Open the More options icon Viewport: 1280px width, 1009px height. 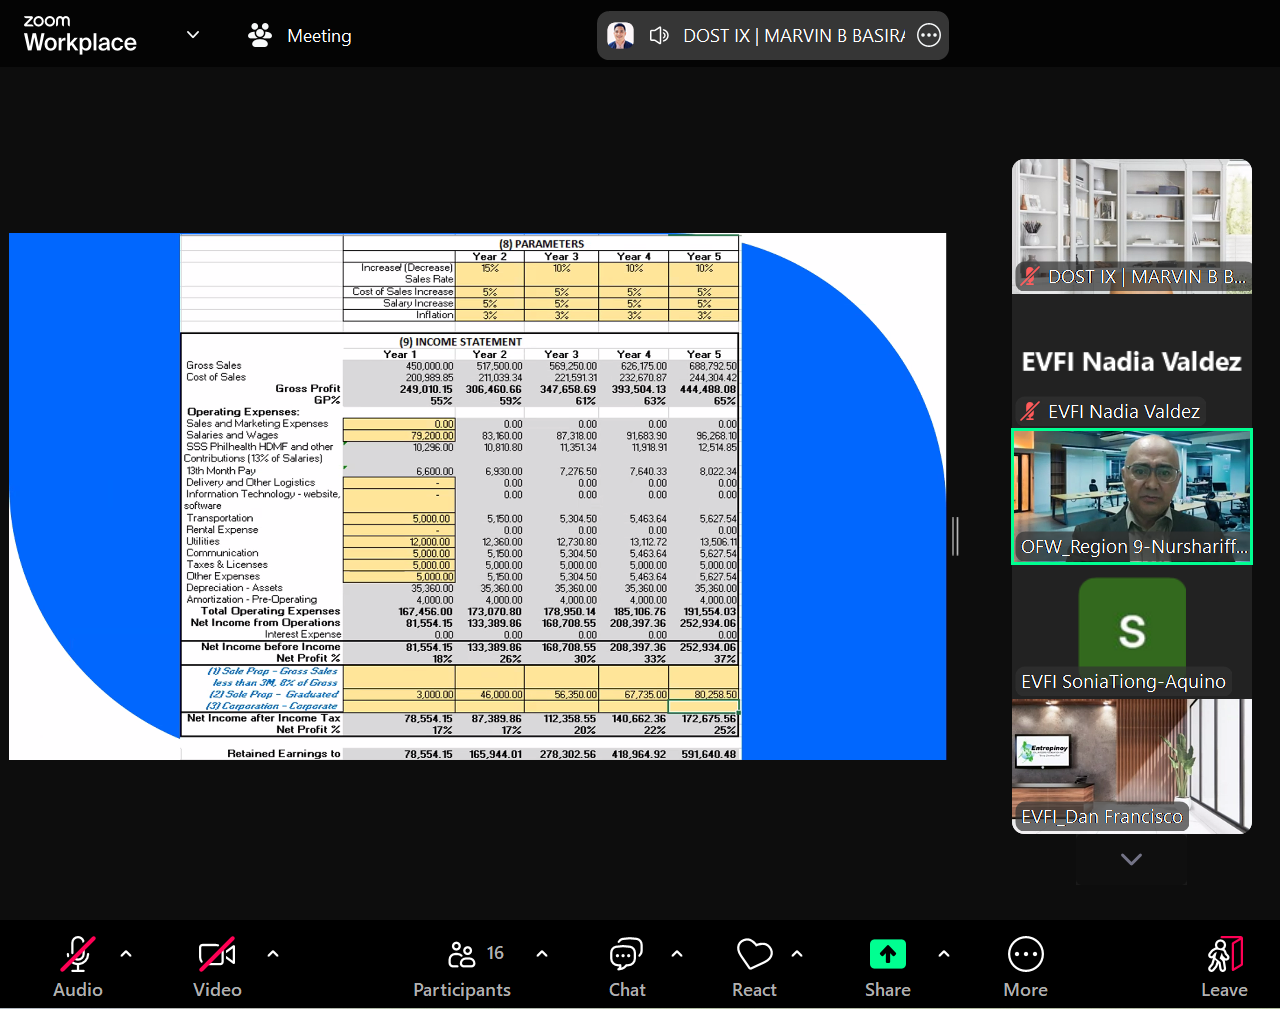(1025, 955)
